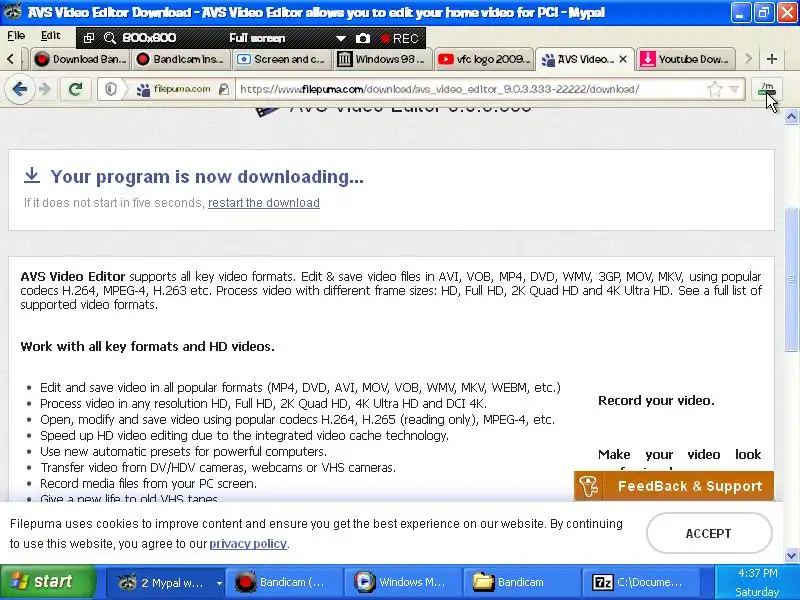
Task: Open the 2 Mypal windows taskbar group
Action: tap(165, 582)
